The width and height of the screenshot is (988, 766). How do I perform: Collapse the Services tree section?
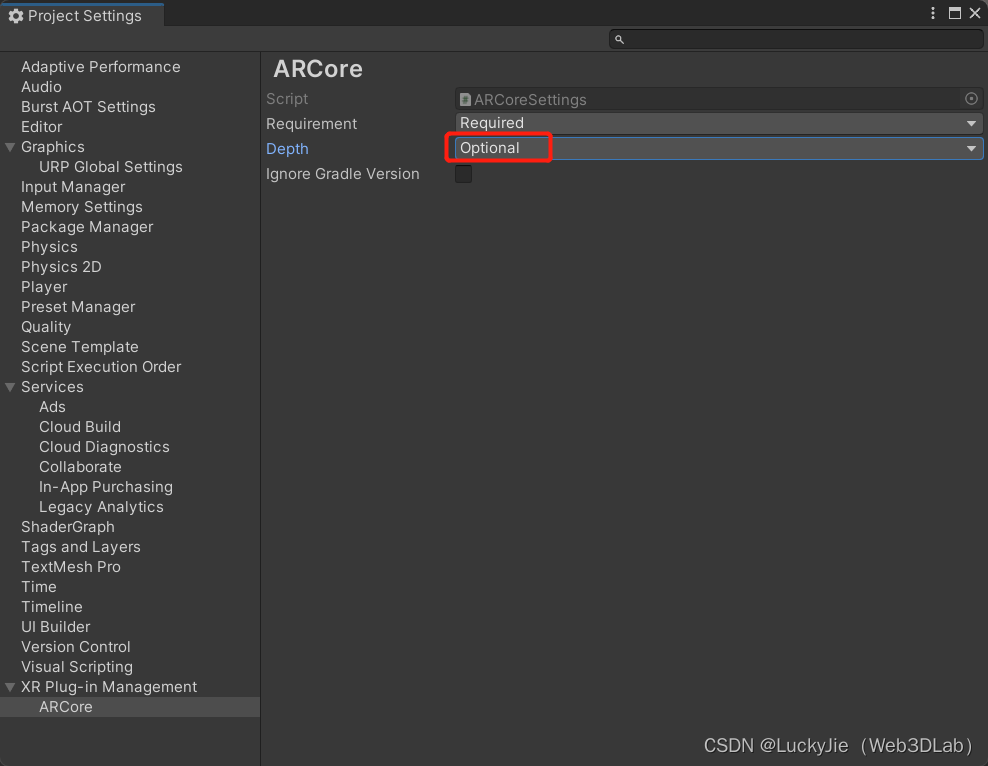pyautogui.click(x=10, y=387)
